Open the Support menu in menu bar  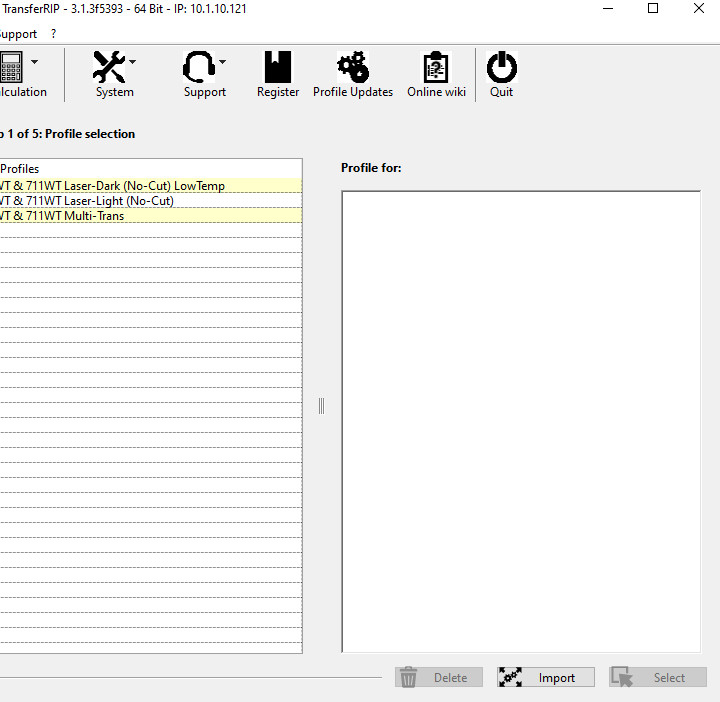[x=18, y=34]
